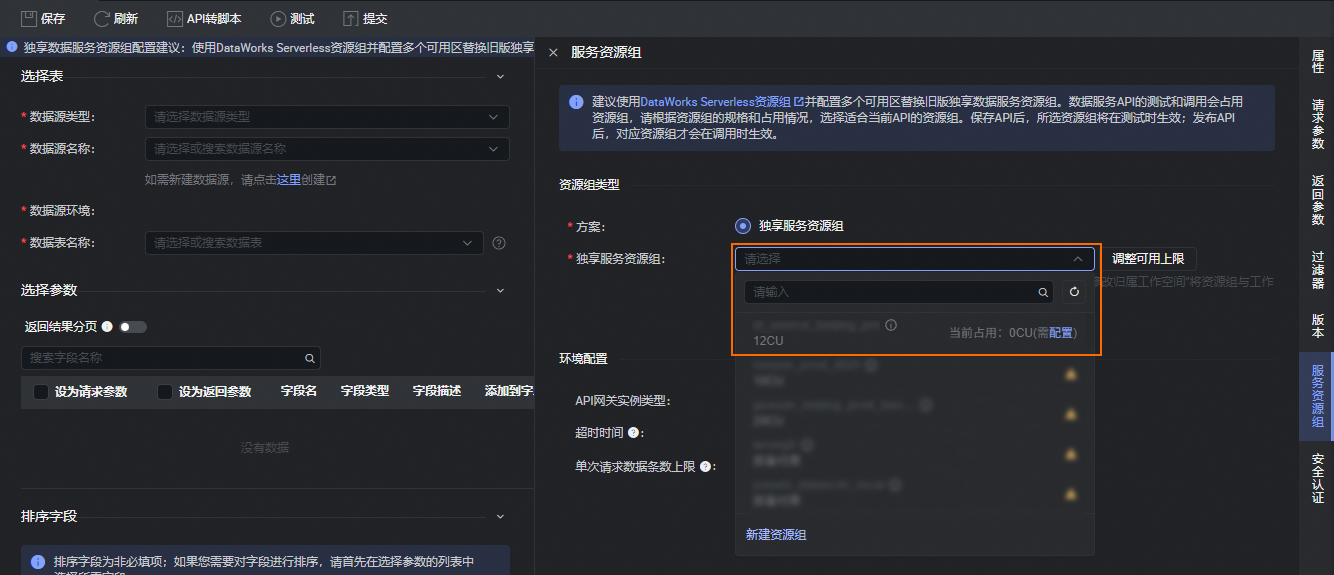
Task: Open the 数据表名称 dropdown
Action: tap(314, 243)
